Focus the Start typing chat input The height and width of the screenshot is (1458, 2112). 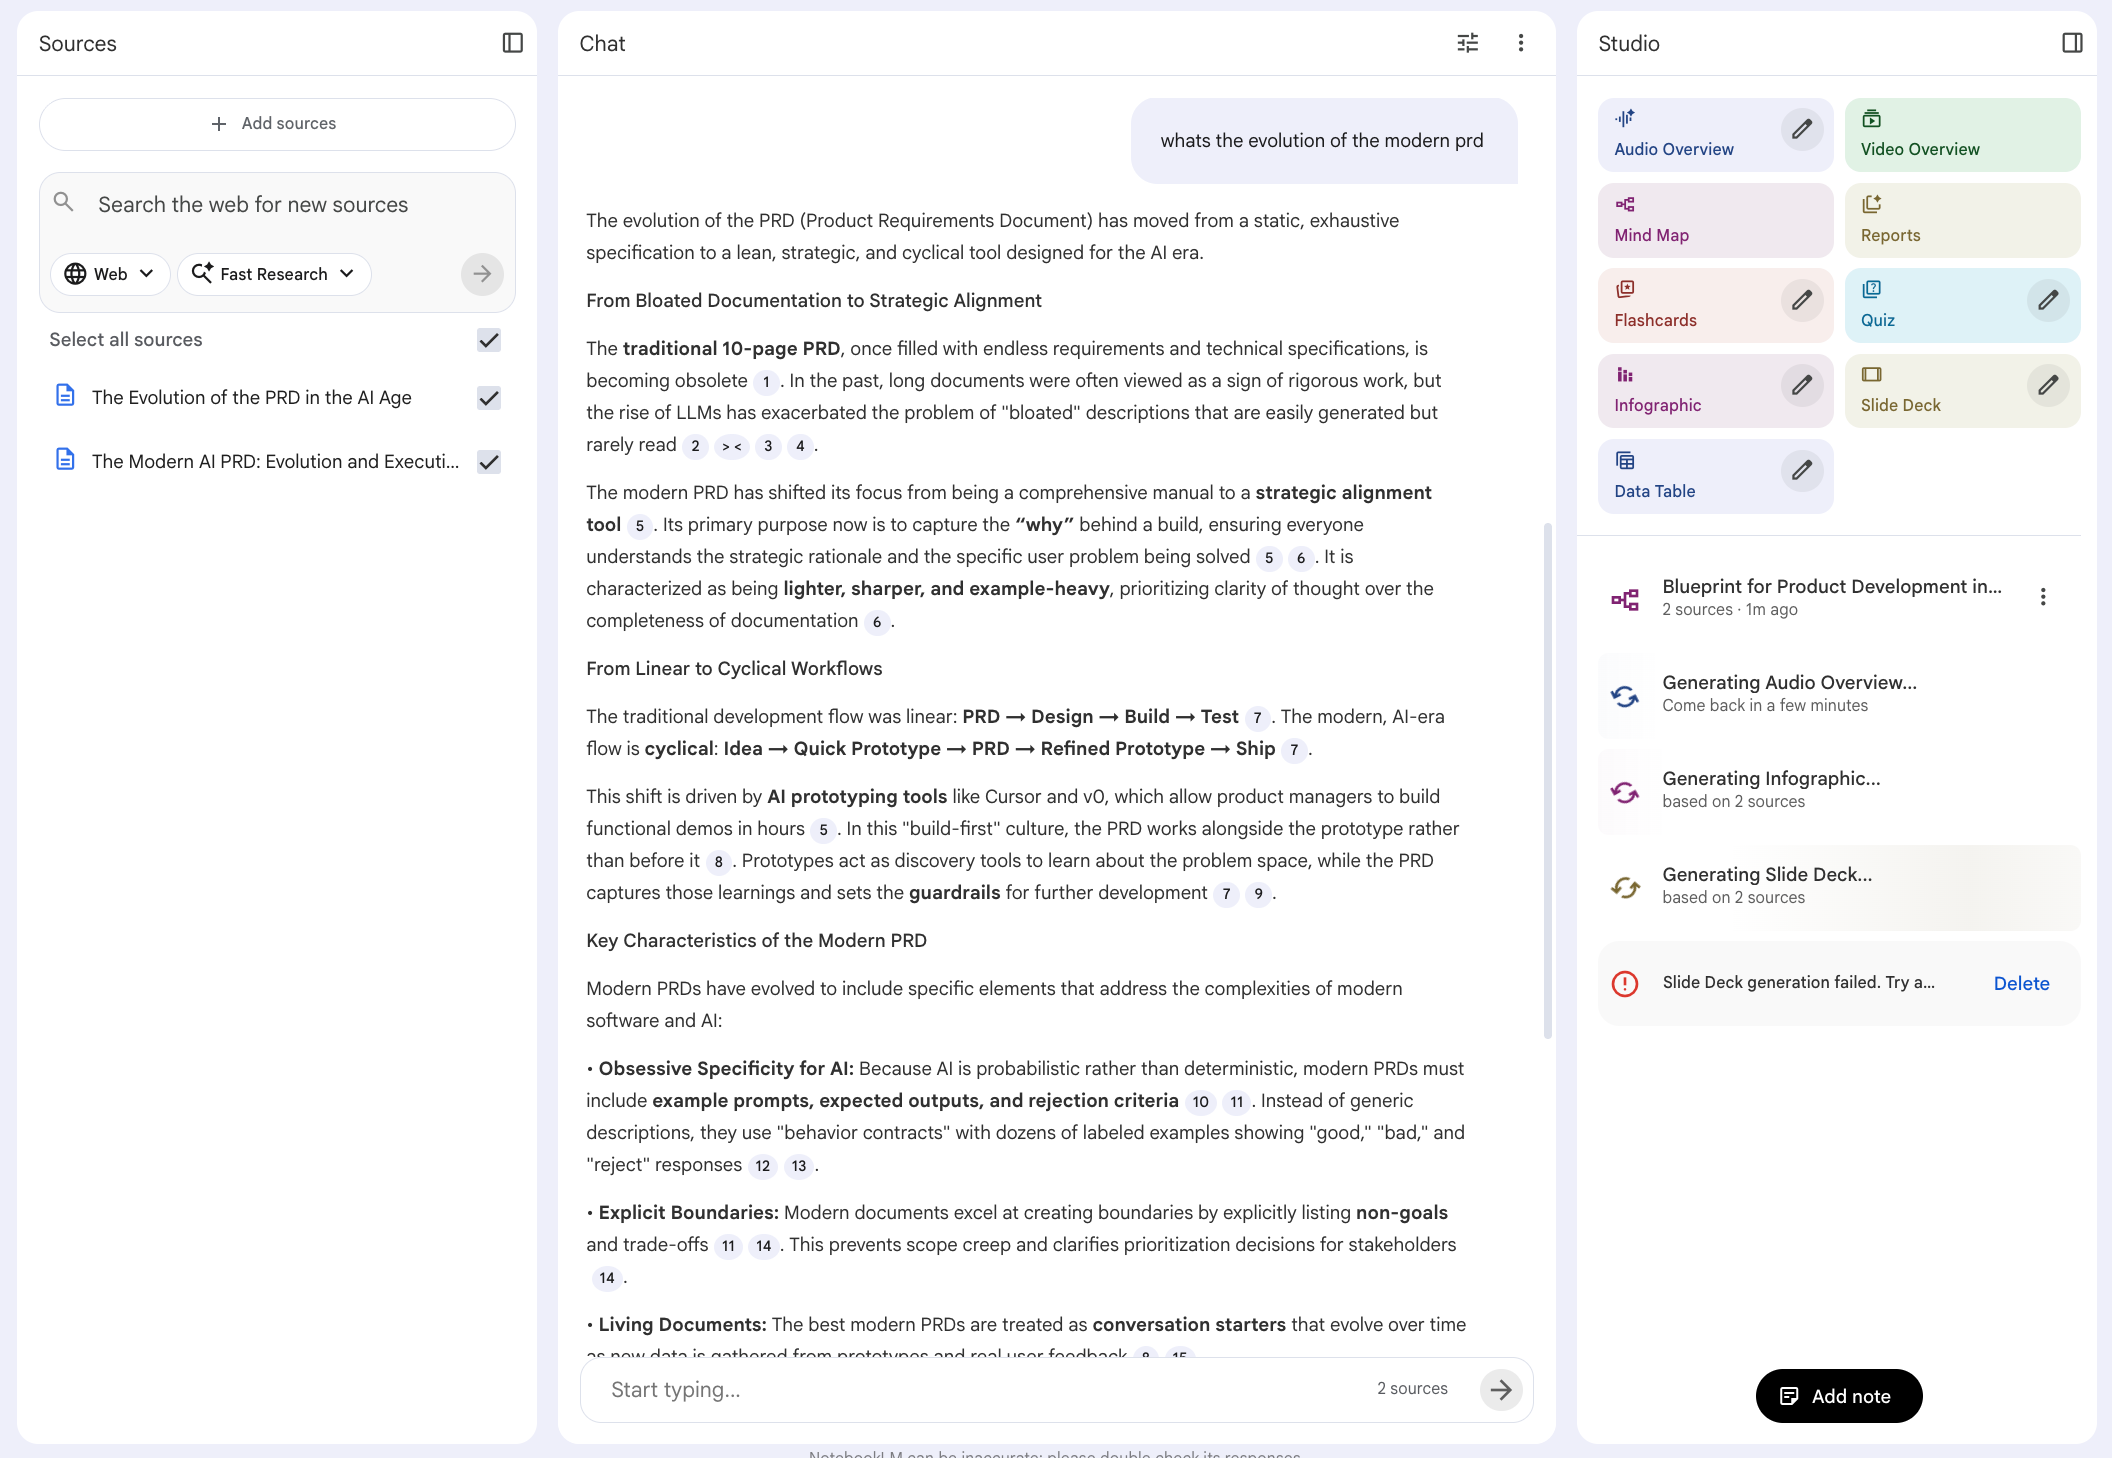click(980, 1389)
